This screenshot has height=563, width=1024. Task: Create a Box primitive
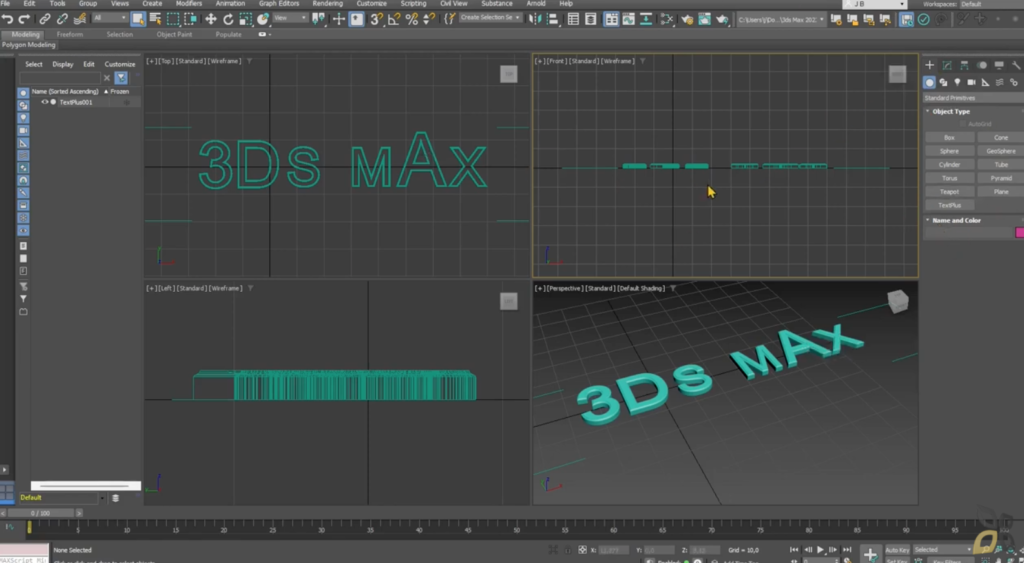coord(950,138)
